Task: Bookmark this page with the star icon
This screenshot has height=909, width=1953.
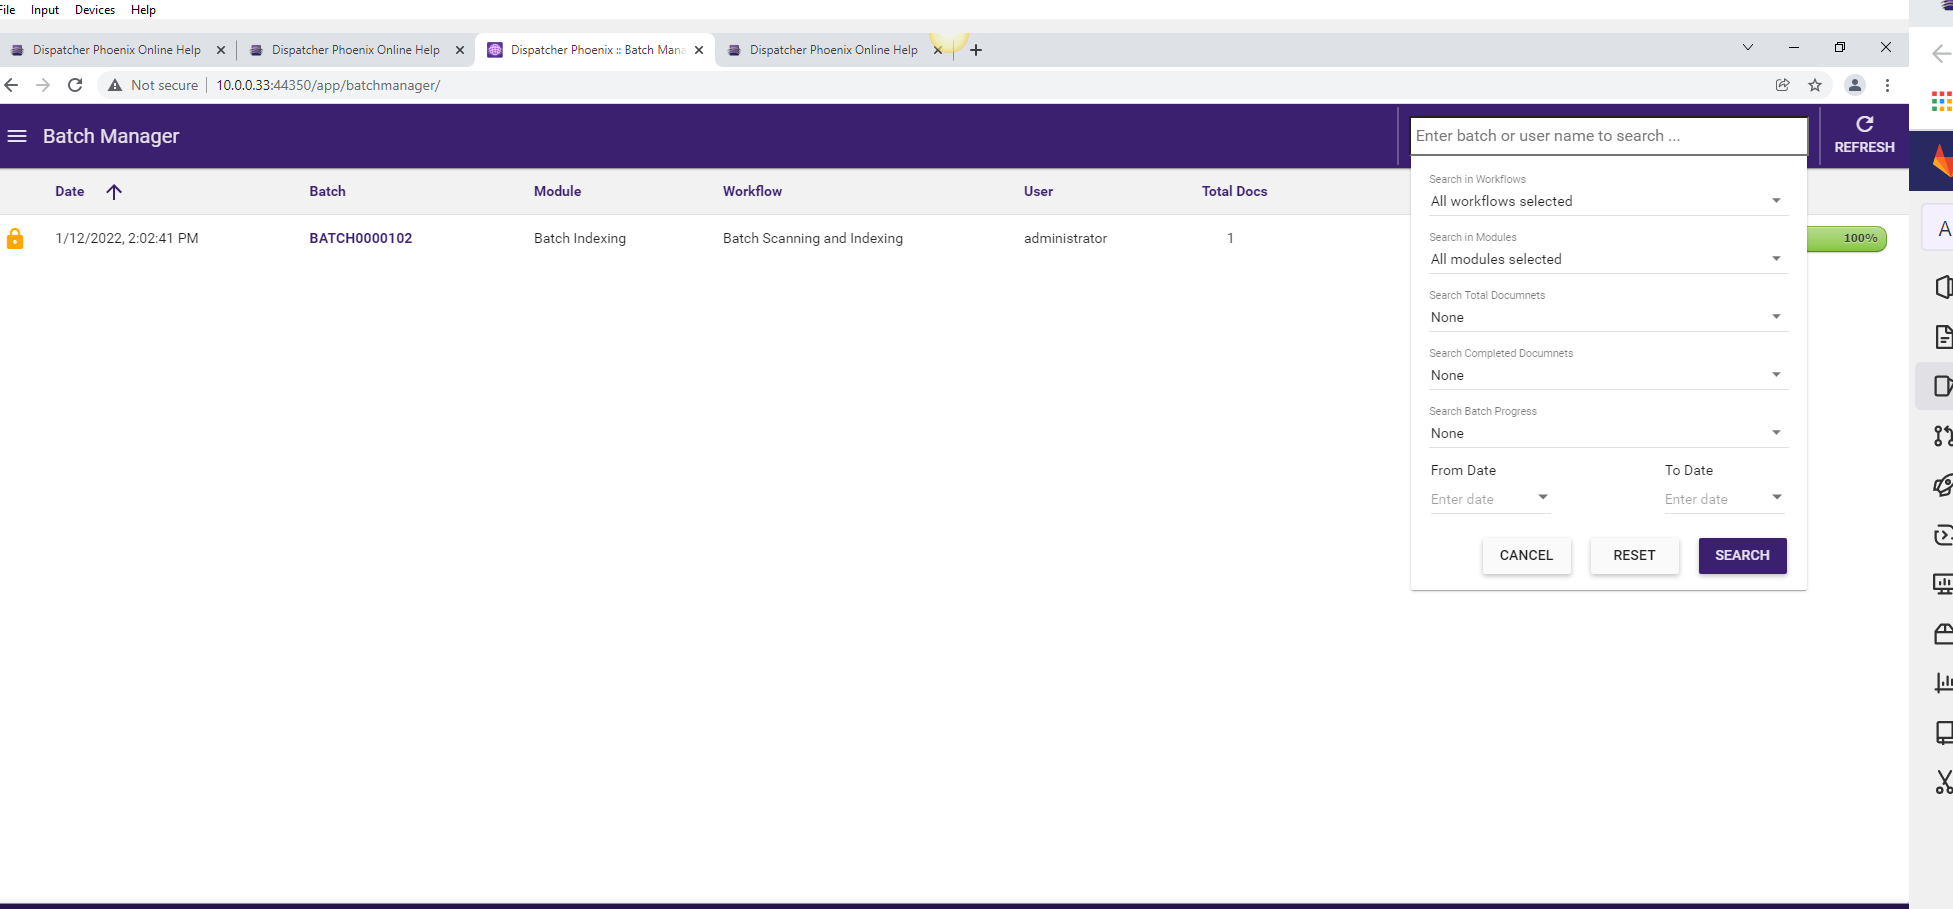Action: pos(1815,85)
